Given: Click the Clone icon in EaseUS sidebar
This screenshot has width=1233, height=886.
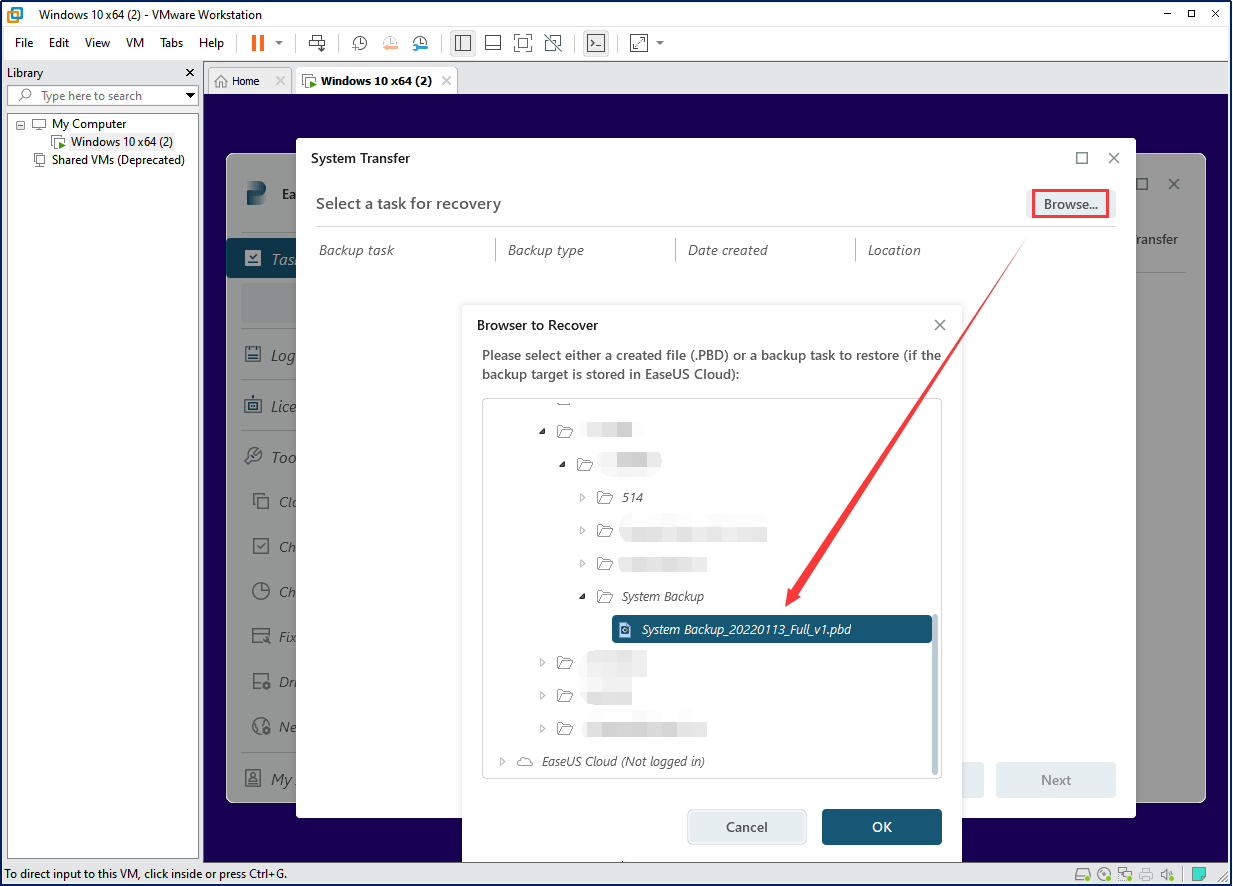Looking at the screenshot, I should tap(261, 501).
